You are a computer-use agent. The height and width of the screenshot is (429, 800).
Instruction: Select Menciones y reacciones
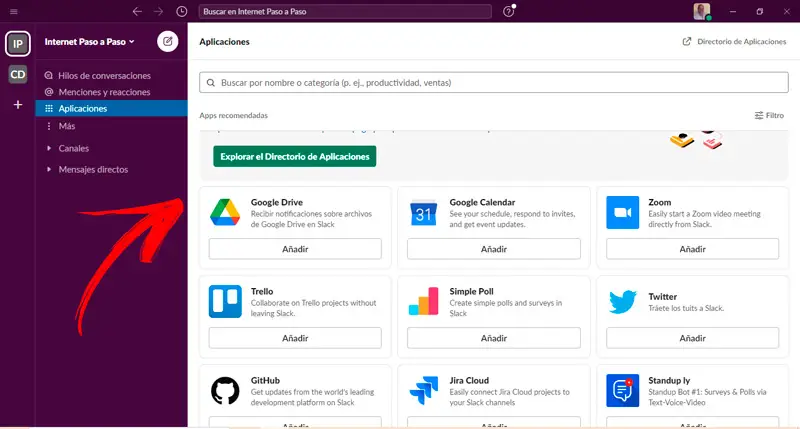point(104,92)
